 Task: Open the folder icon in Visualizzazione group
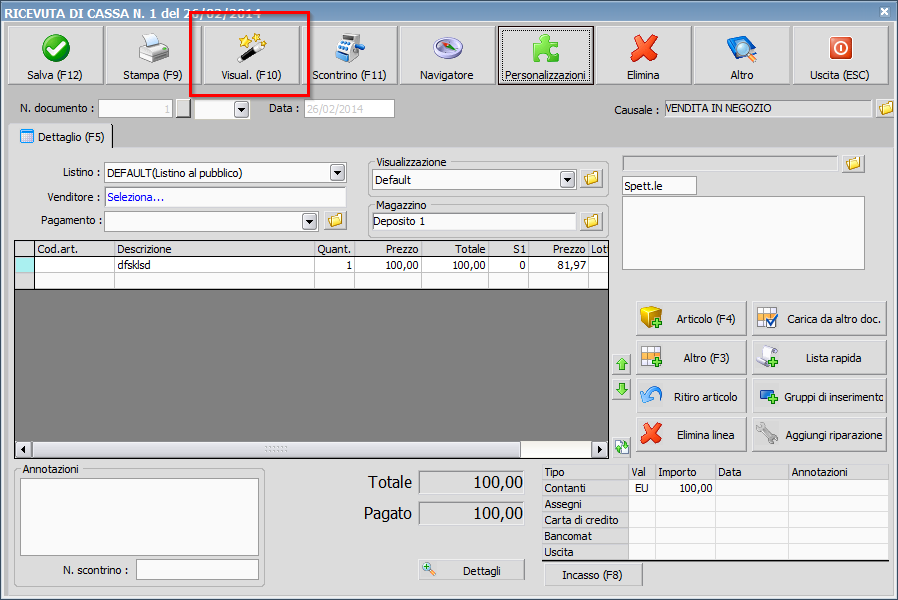(591, 179)
